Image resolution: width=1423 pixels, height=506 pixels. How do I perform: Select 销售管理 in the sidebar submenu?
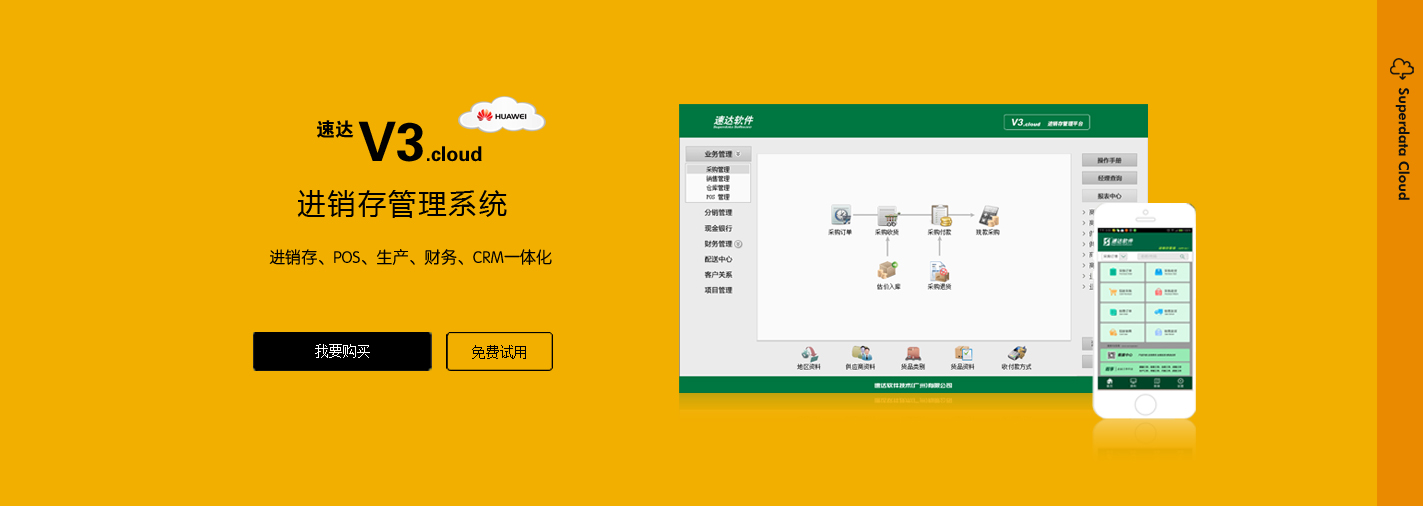pyautogui.click(x=718, y=179)
